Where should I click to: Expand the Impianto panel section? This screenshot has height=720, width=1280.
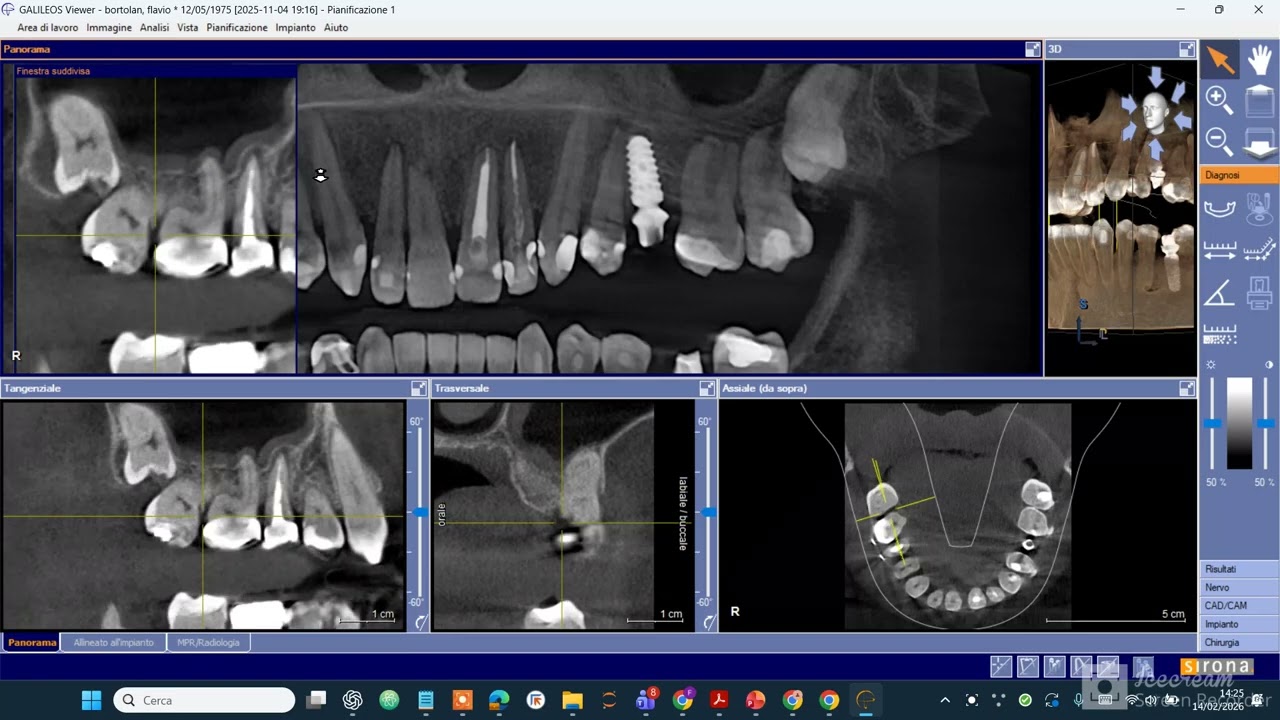1239,624
